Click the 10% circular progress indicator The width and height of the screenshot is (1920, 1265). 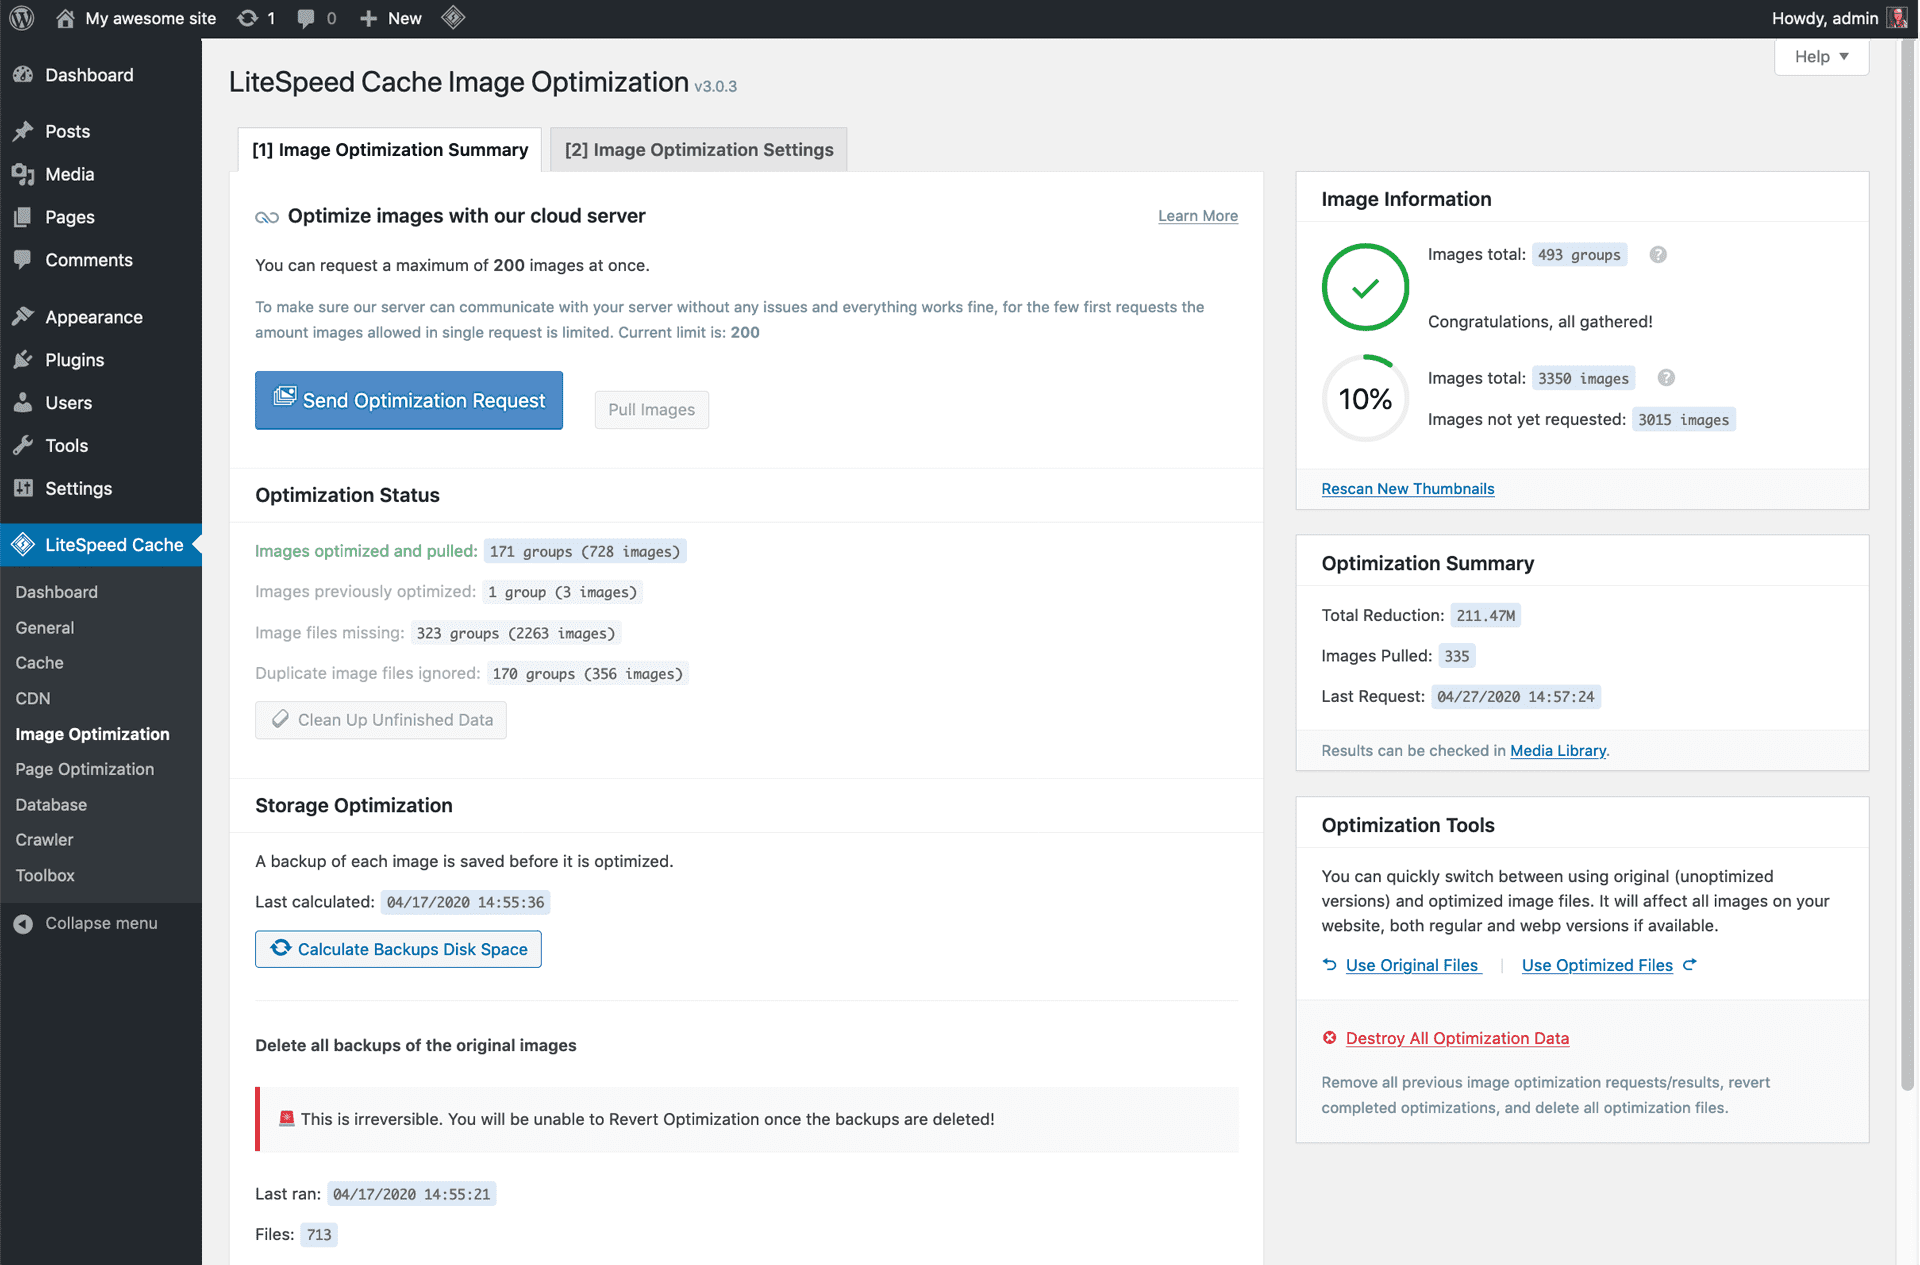[1362, 398]
